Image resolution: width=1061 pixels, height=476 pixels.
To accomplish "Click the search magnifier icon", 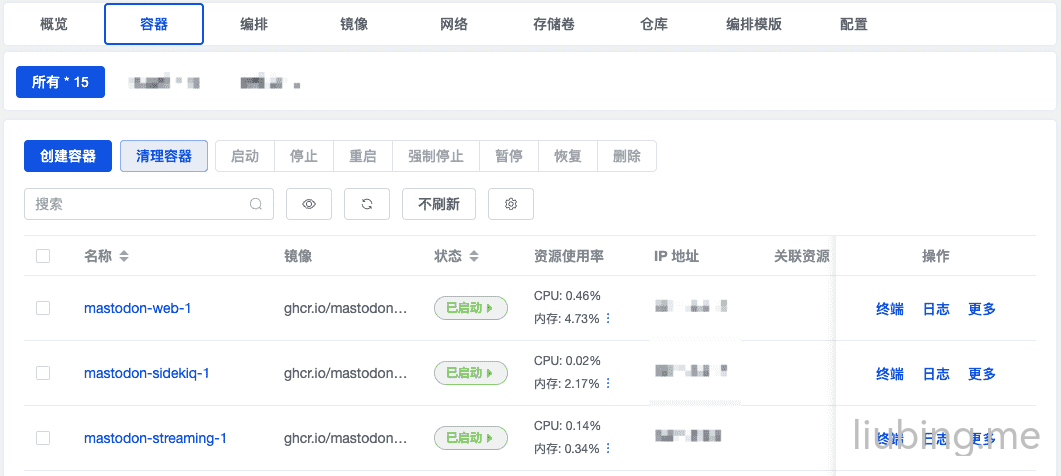I will pos(257,204).
